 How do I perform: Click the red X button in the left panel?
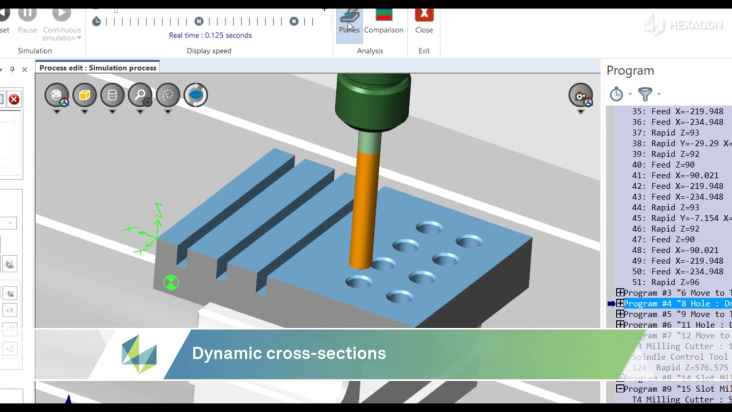tap(14, 99)
